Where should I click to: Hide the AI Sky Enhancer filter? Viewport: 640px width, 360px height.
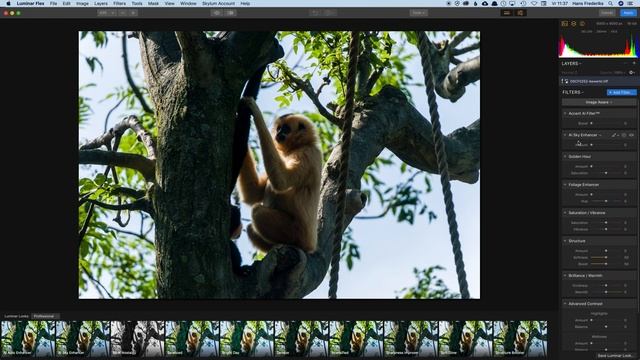pos(631,135)
